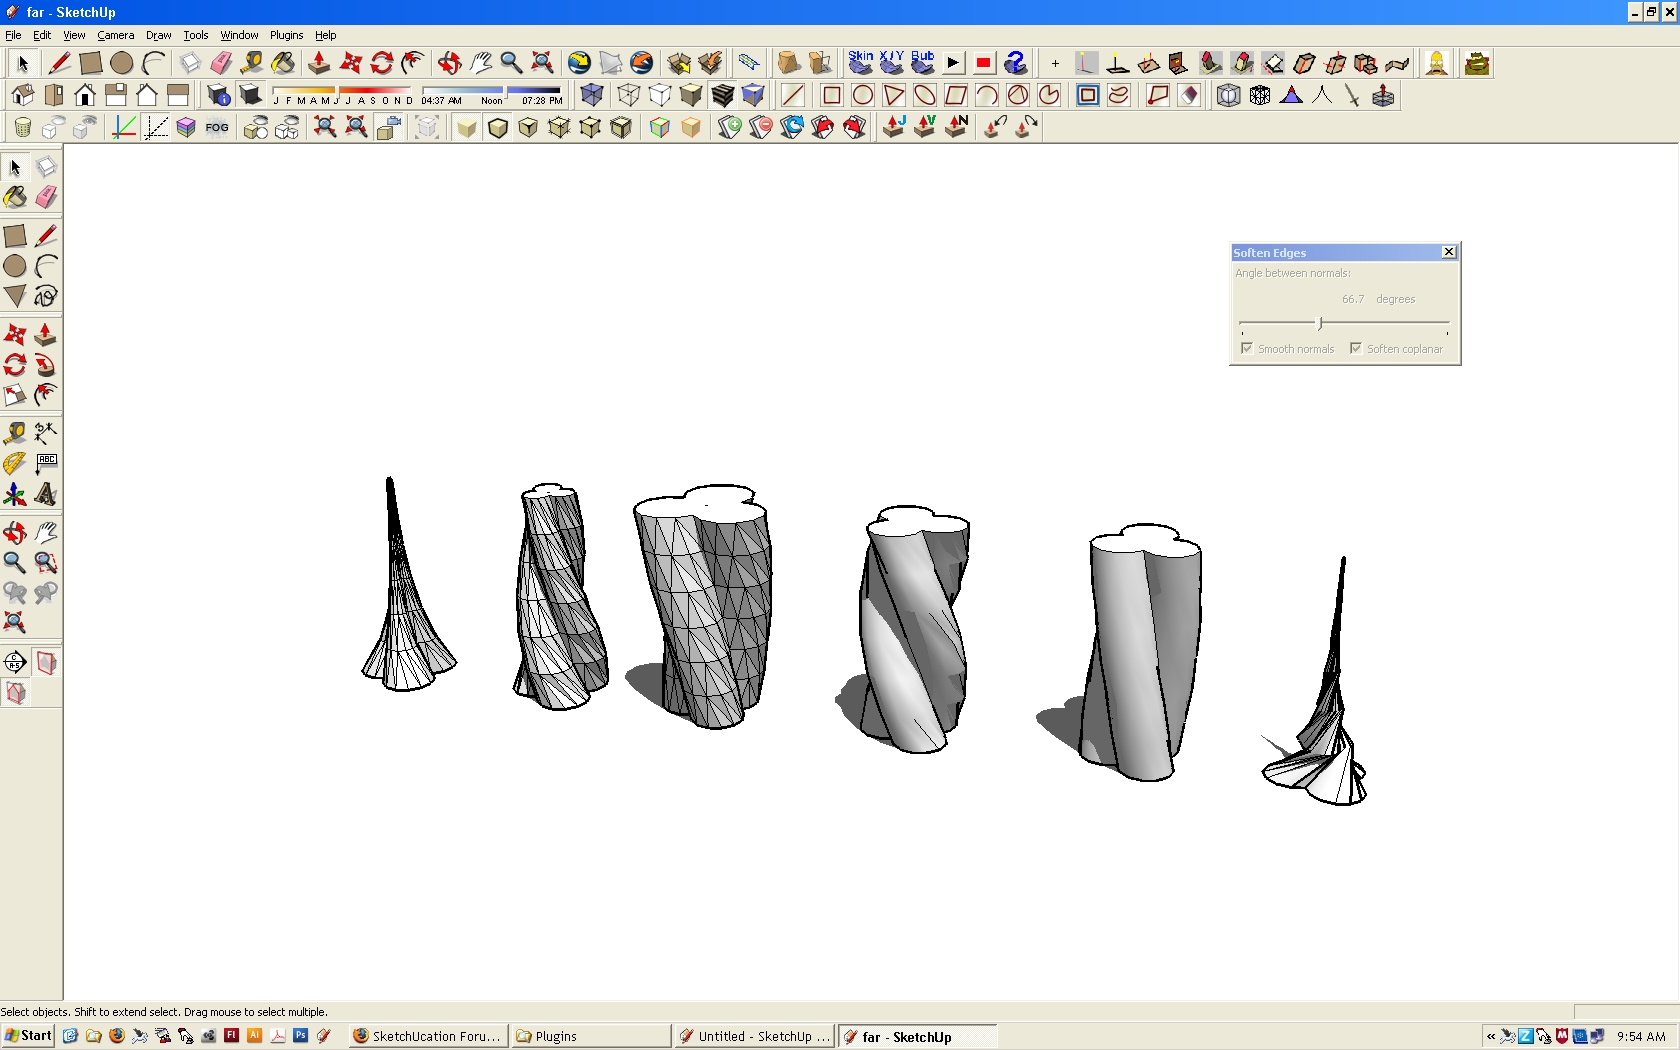Image resolution: width=1680 pixels, height=1050 pixels.
Task: Select the Protractor tool in left toolbar
Action: click(14, 463)
